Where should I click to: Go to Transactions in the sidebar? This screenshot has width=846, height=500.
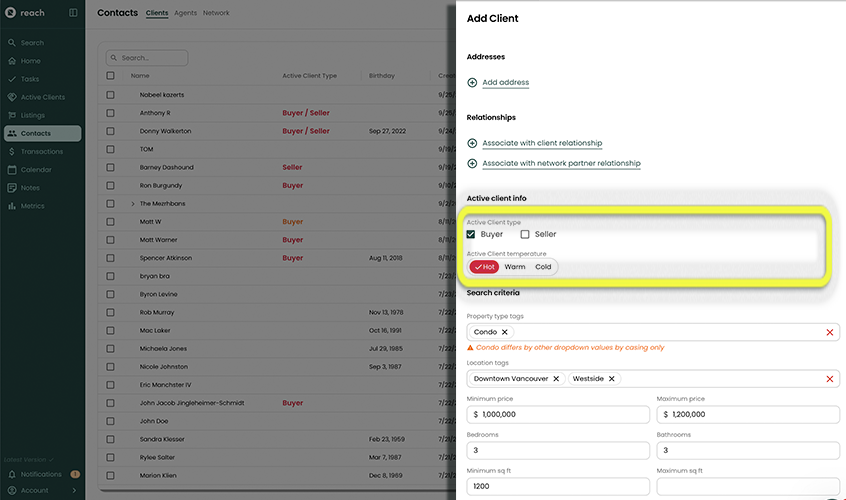41,151
